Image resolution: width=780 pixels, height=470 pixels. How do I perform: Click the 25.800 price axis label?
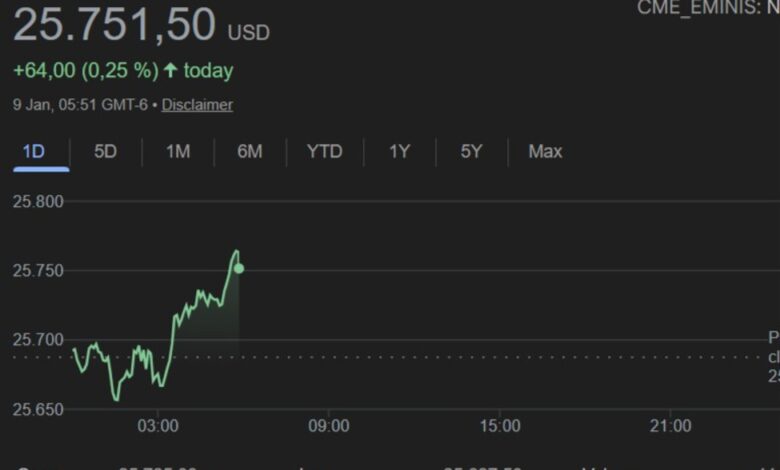(x=38, y=201)
